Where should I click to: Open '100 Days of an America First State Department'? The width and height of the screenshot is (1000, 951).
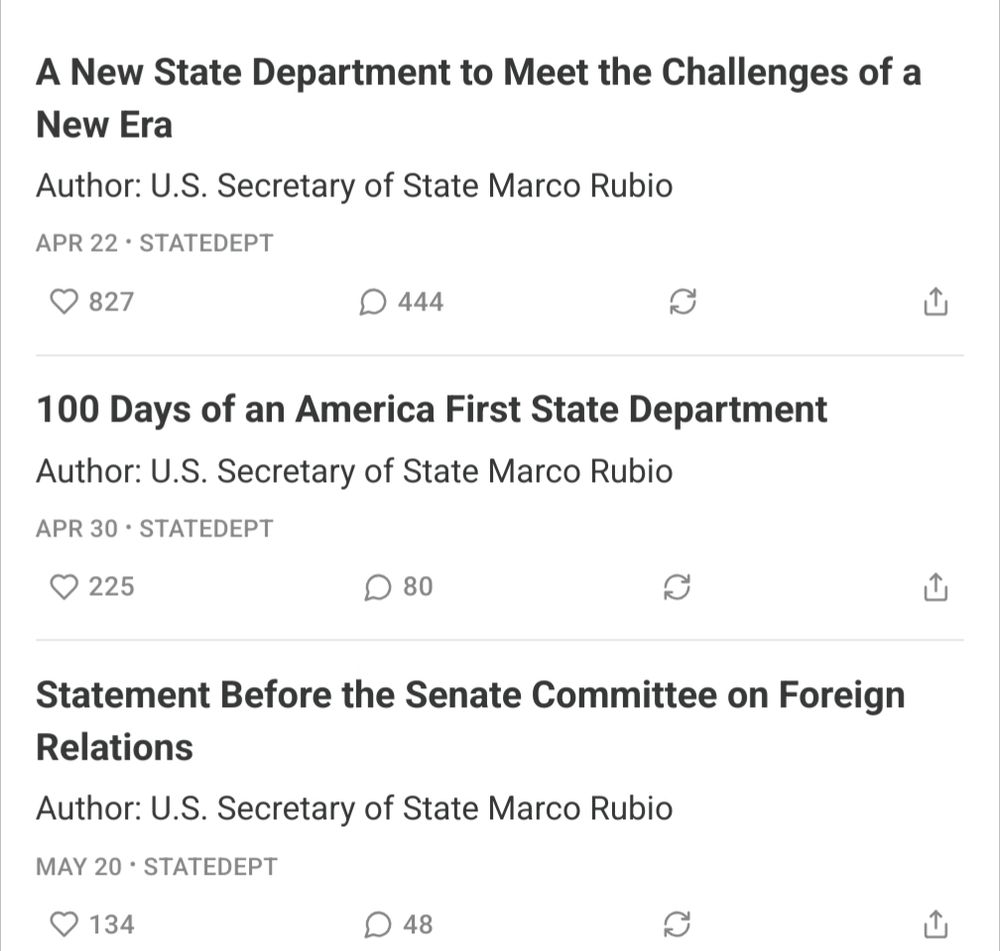pos(432,409)
